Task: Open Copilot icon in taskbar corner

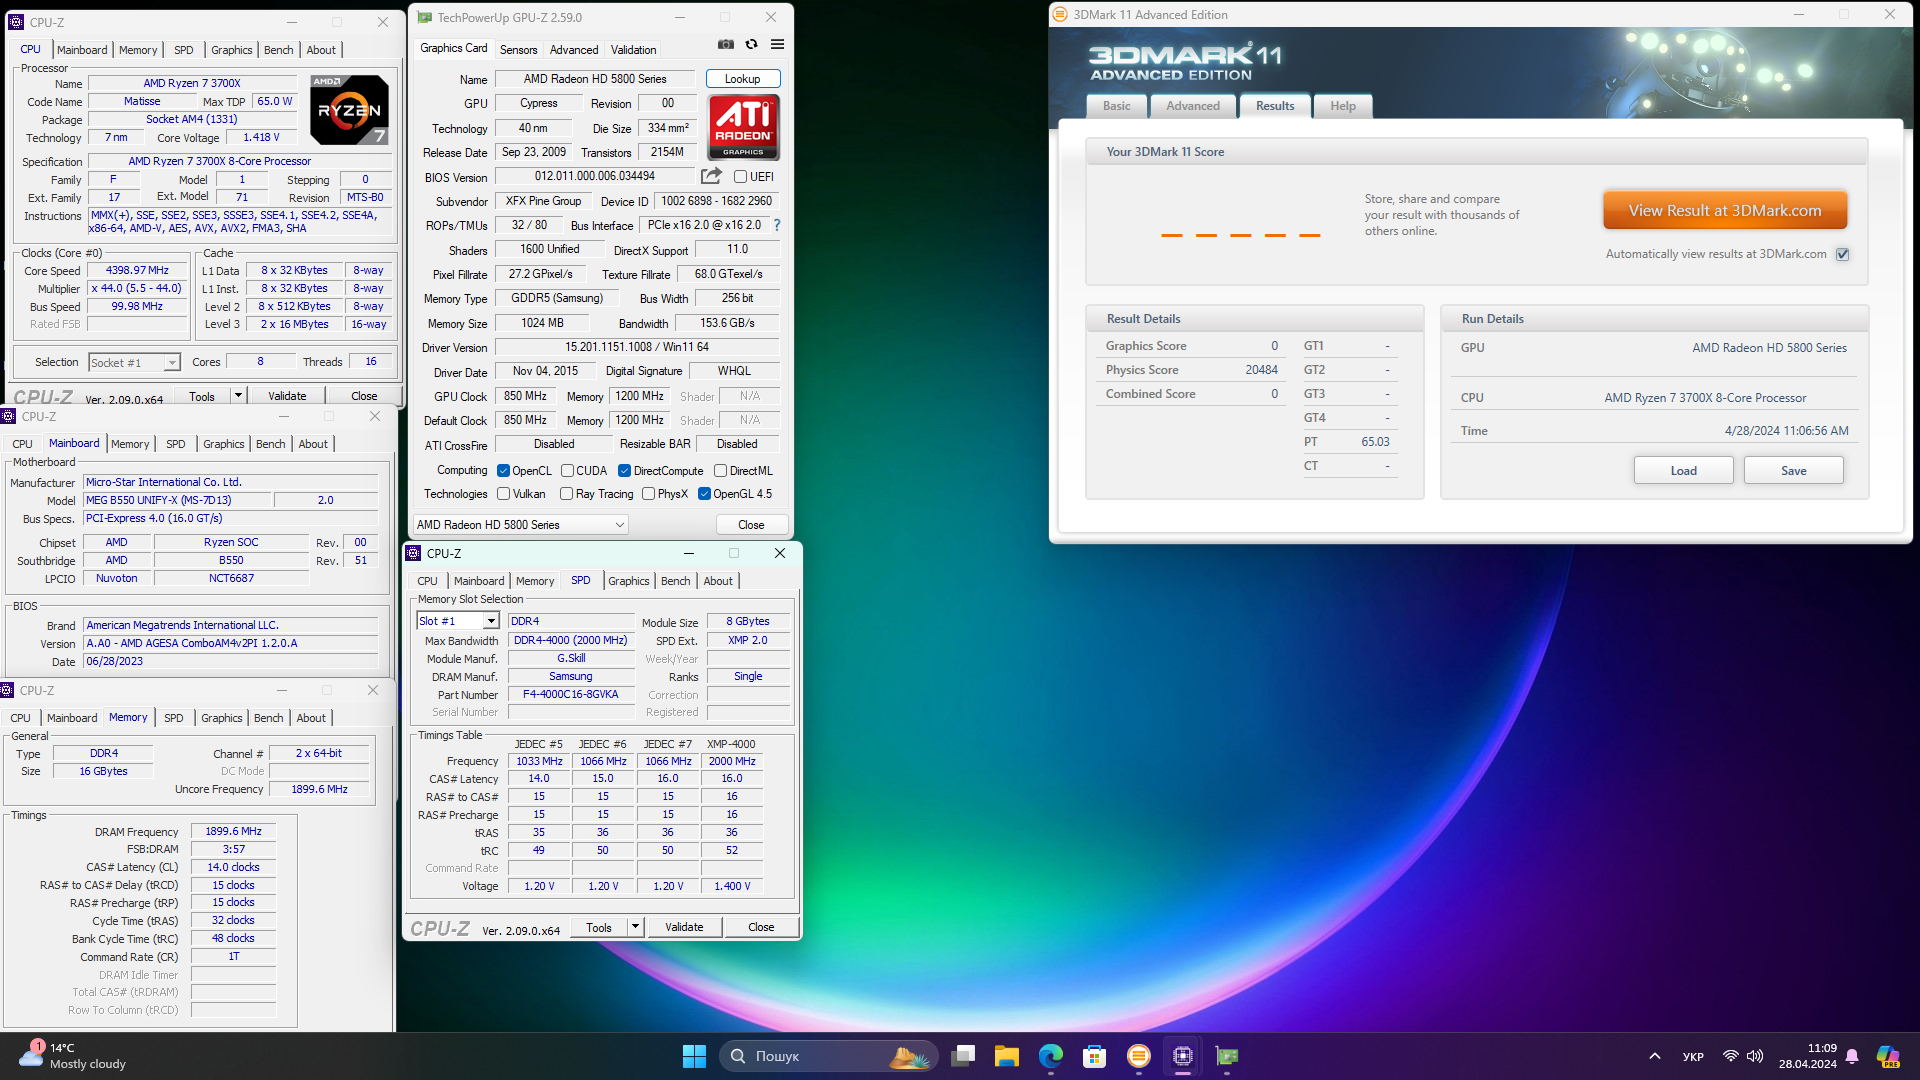Action: point(1888,1056)
